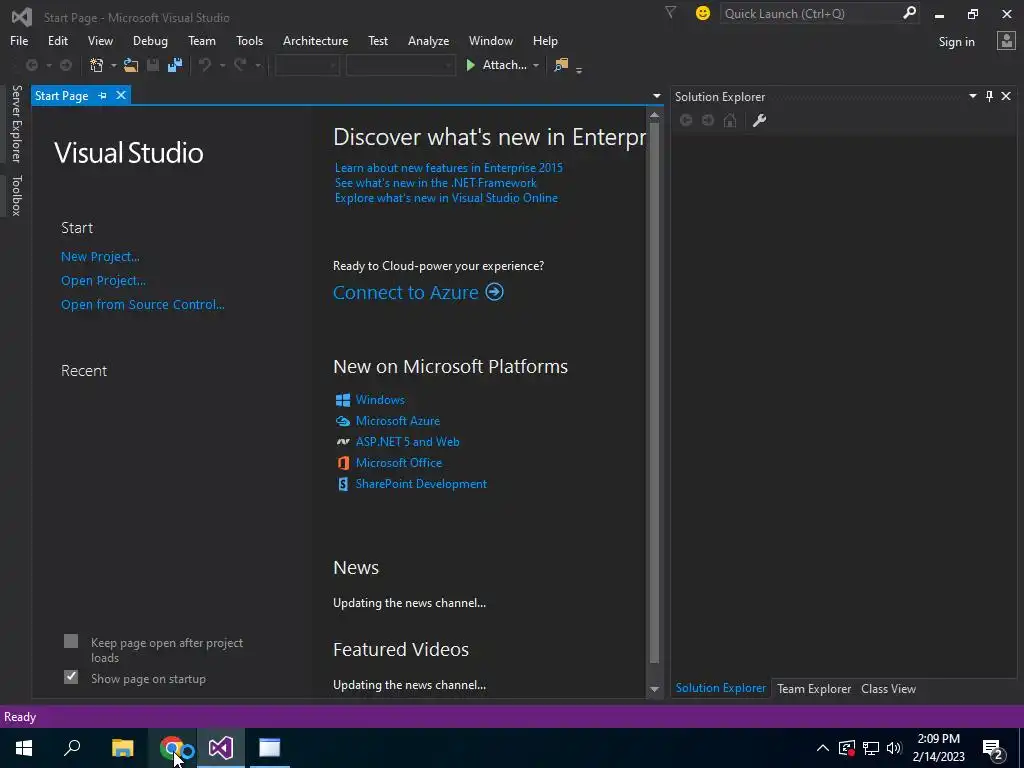
Task: Open the Solution Configurations combo box
Action: [307, 65]
